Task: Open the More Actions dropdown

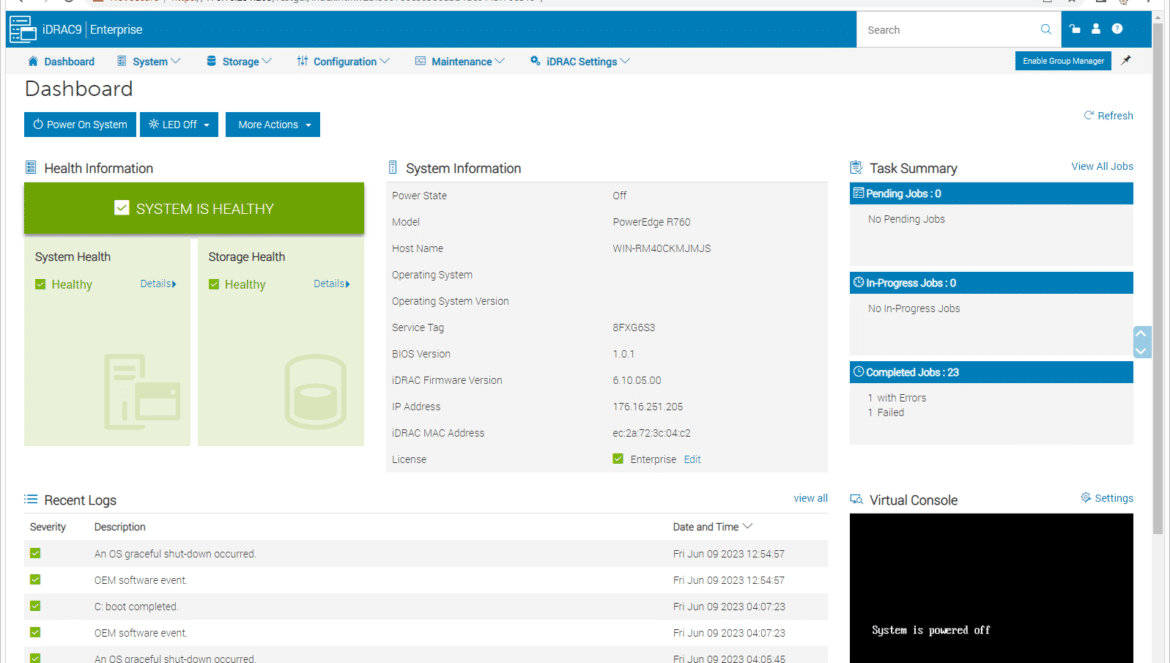Action: click(273, 125)
